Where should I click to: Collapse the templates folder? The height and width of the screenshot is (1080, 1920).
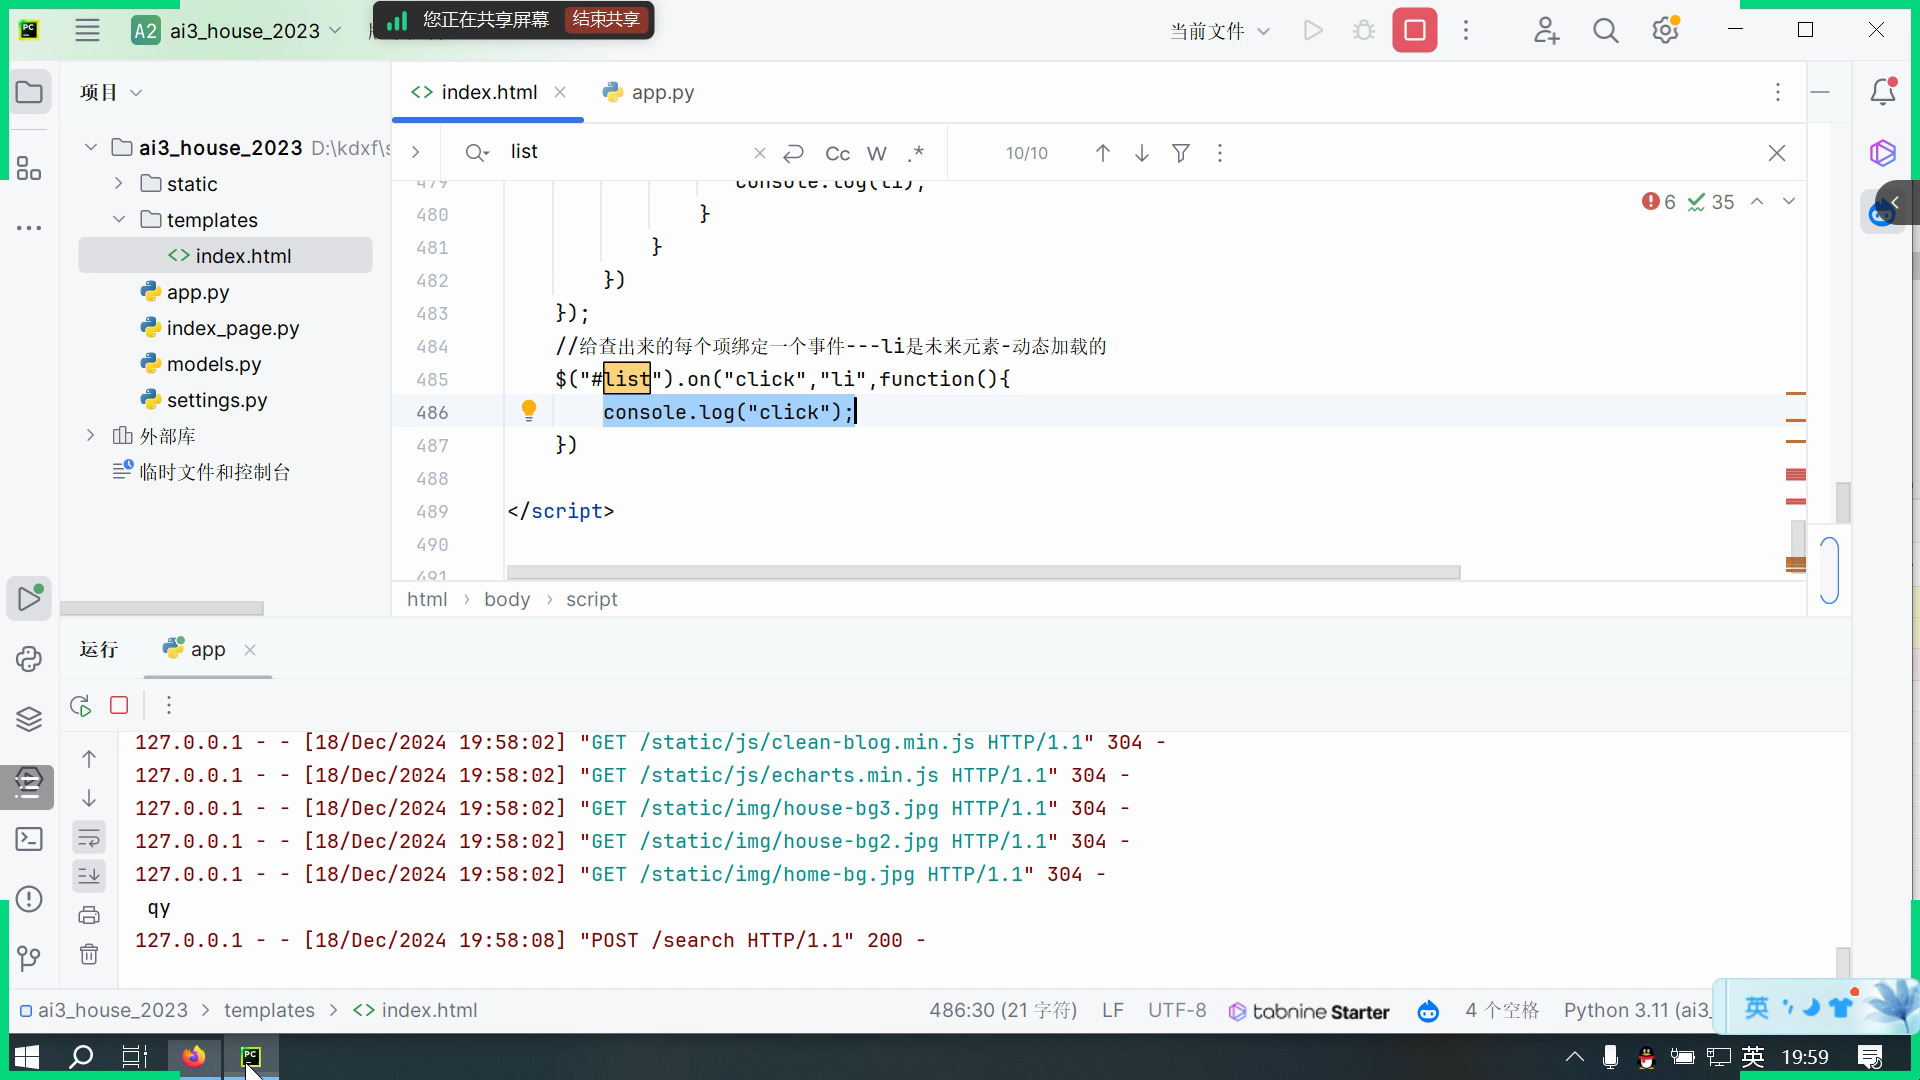[x=118, y=220]
